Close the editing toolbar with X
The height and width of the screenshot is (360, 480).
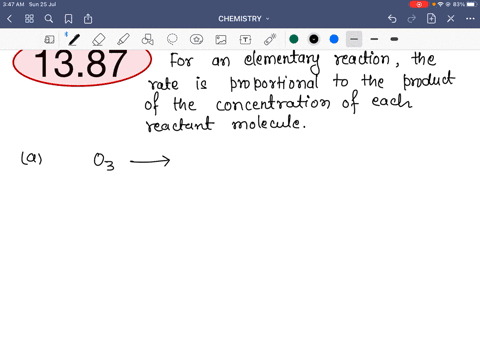point(451,19)
